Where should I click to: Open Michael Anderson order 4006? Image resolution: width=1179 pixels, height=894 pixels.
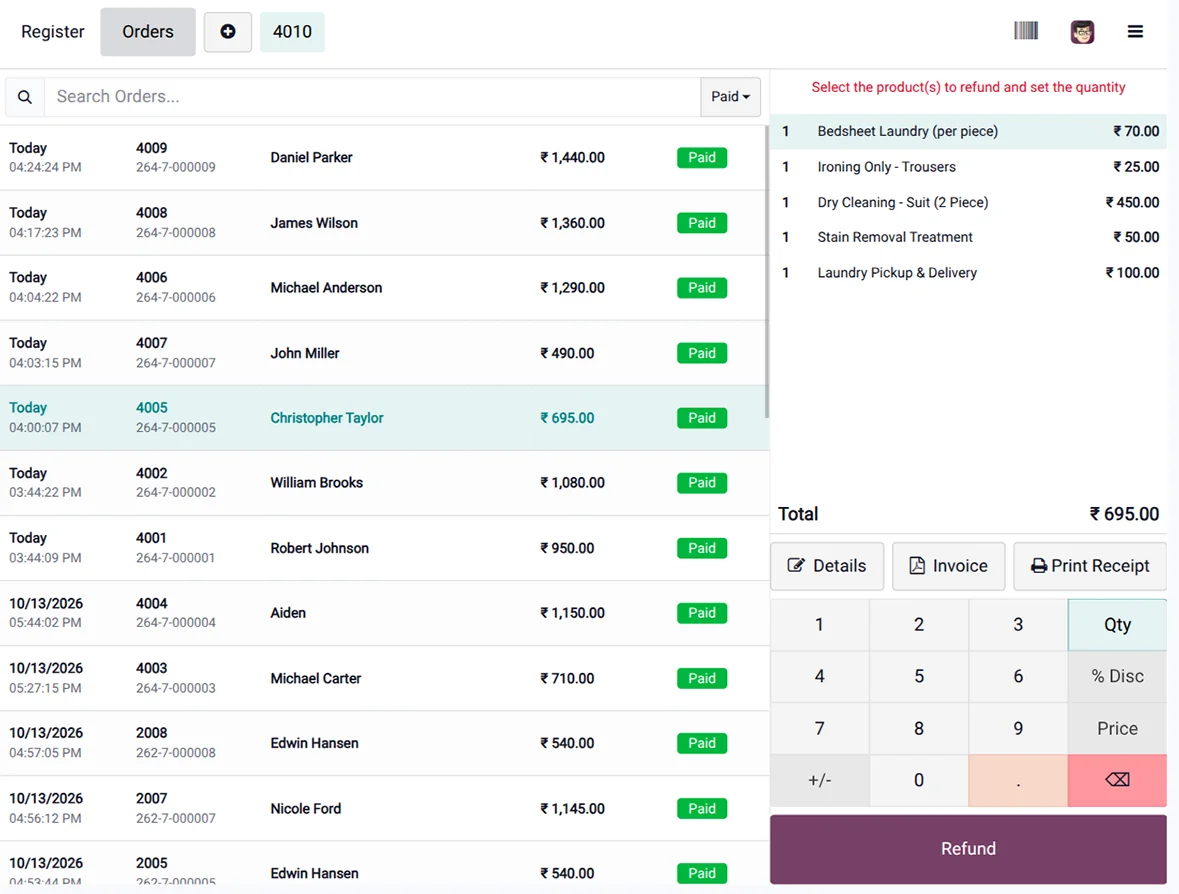pyautogui.click(x=383, y=288)
